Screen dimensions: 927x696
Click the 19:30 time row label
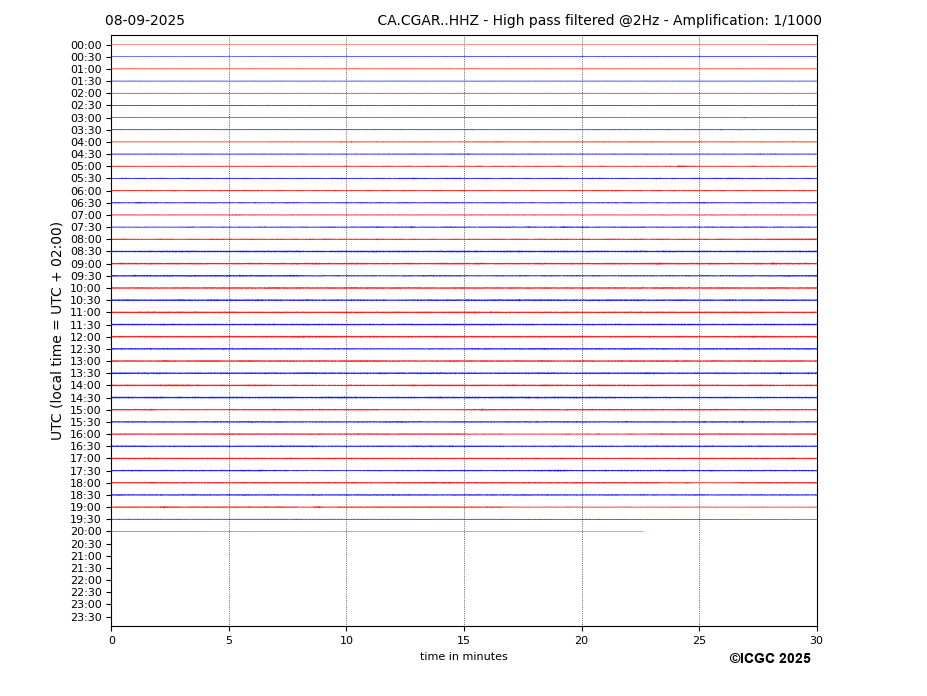pyautogui.click(x=86, y=520)
